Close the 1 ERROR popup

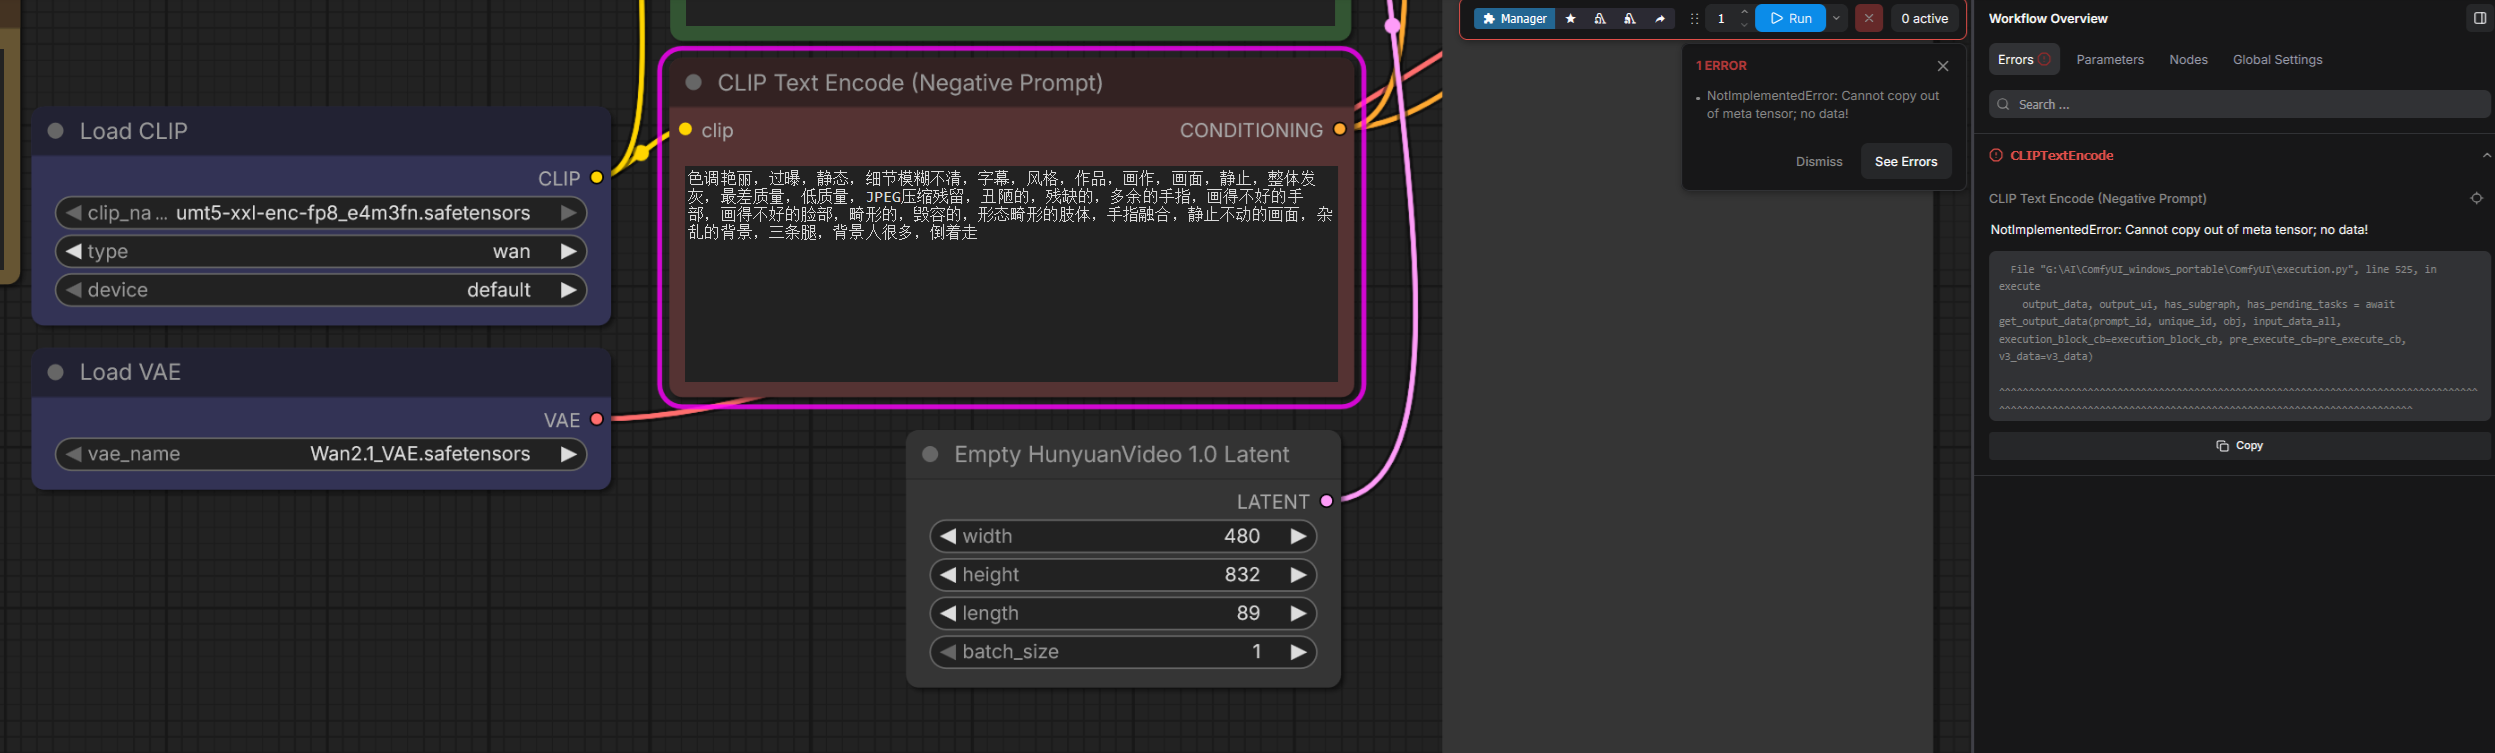coord(1943,66)
